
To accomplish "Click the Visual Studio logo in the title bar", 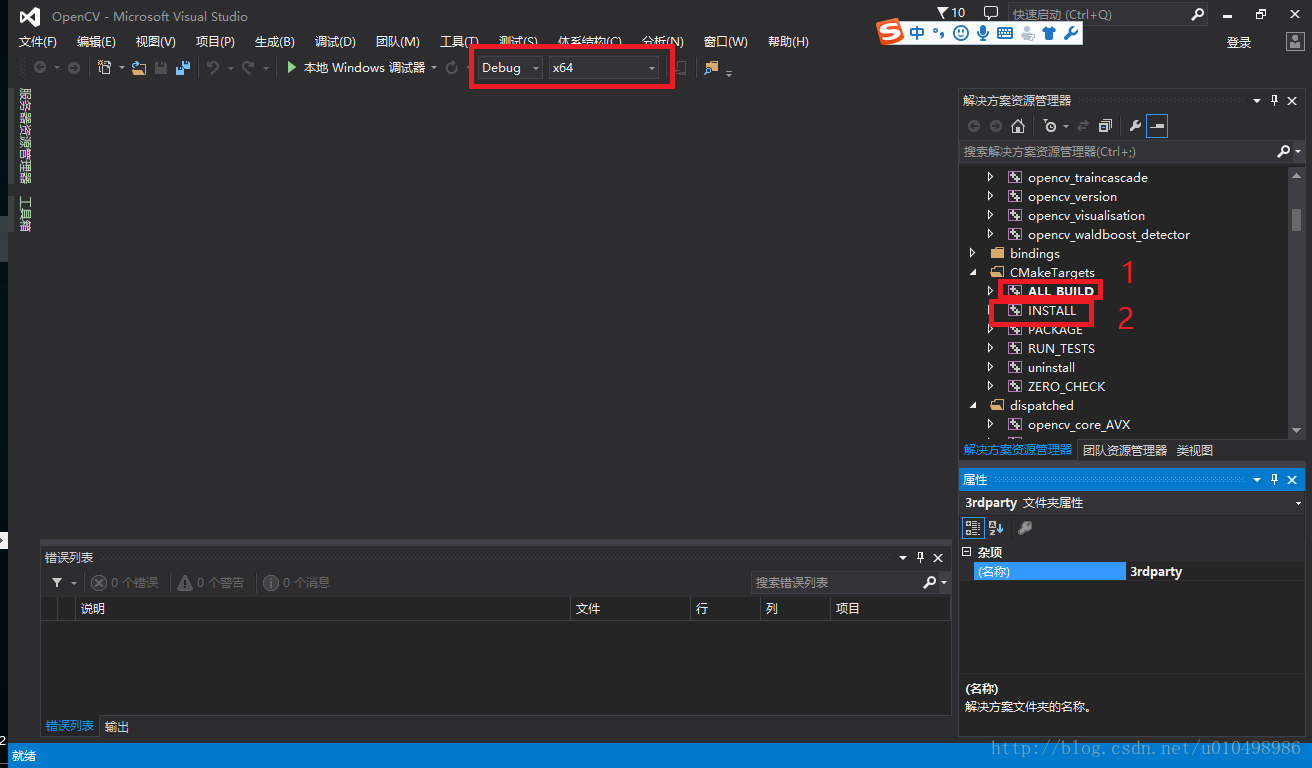I will tap(30, 16).
